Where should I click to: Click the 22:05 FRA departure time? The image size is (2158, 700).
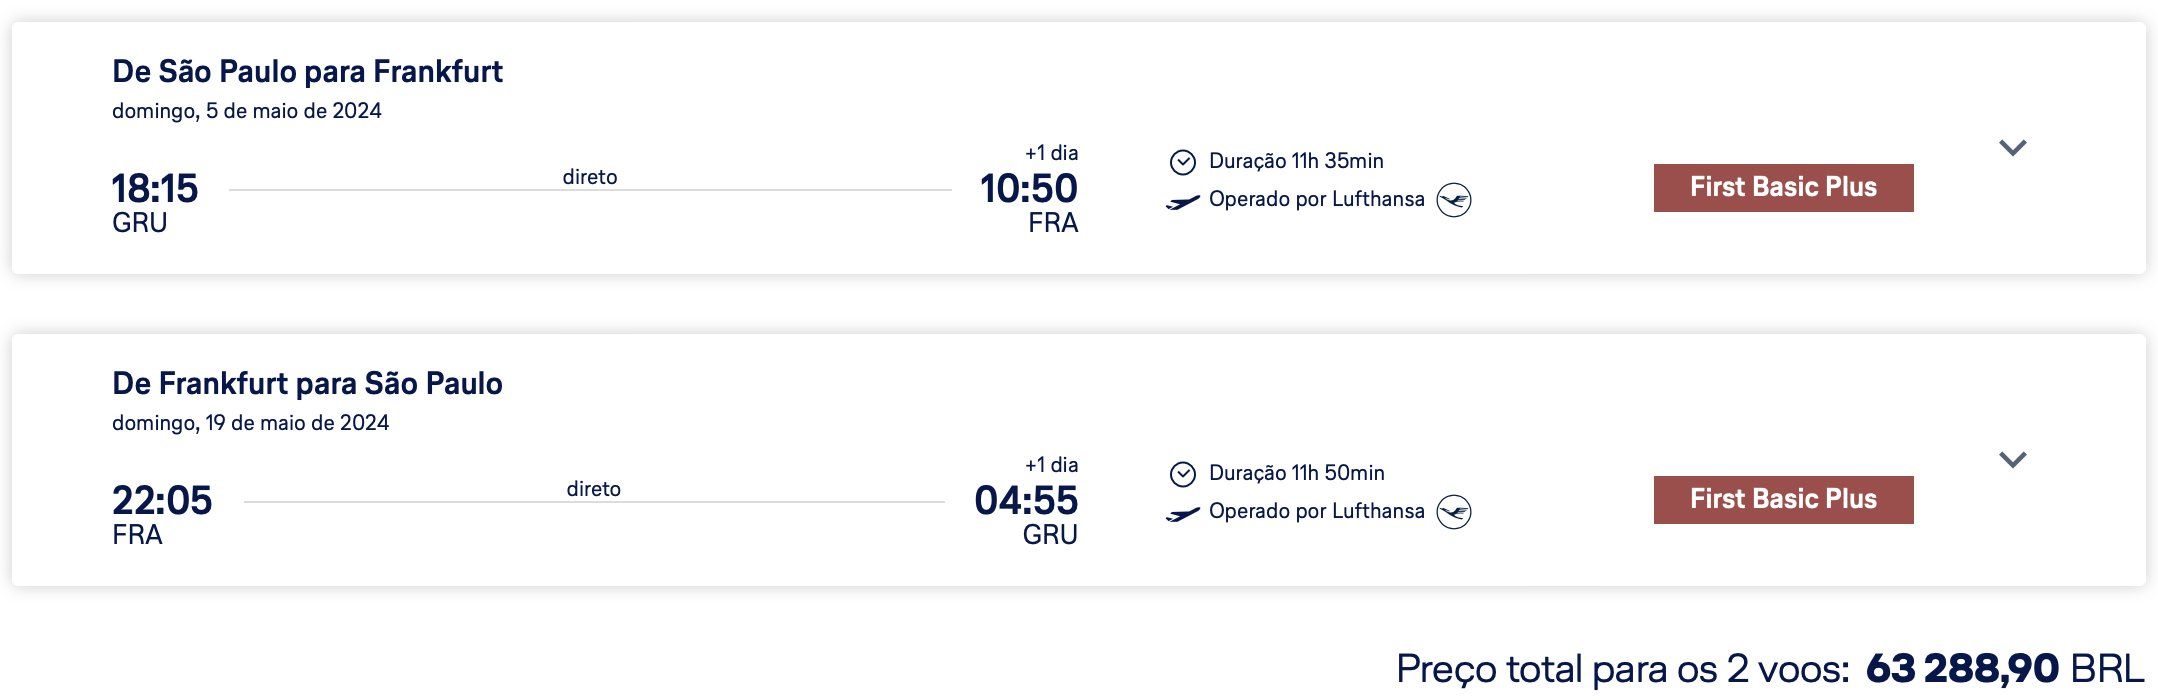click(162, 500)
